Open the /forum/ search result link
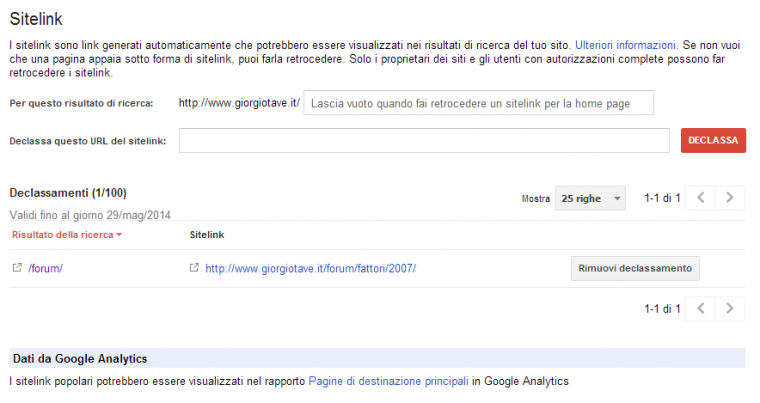 pyautogui.click(x=46, y=268)
